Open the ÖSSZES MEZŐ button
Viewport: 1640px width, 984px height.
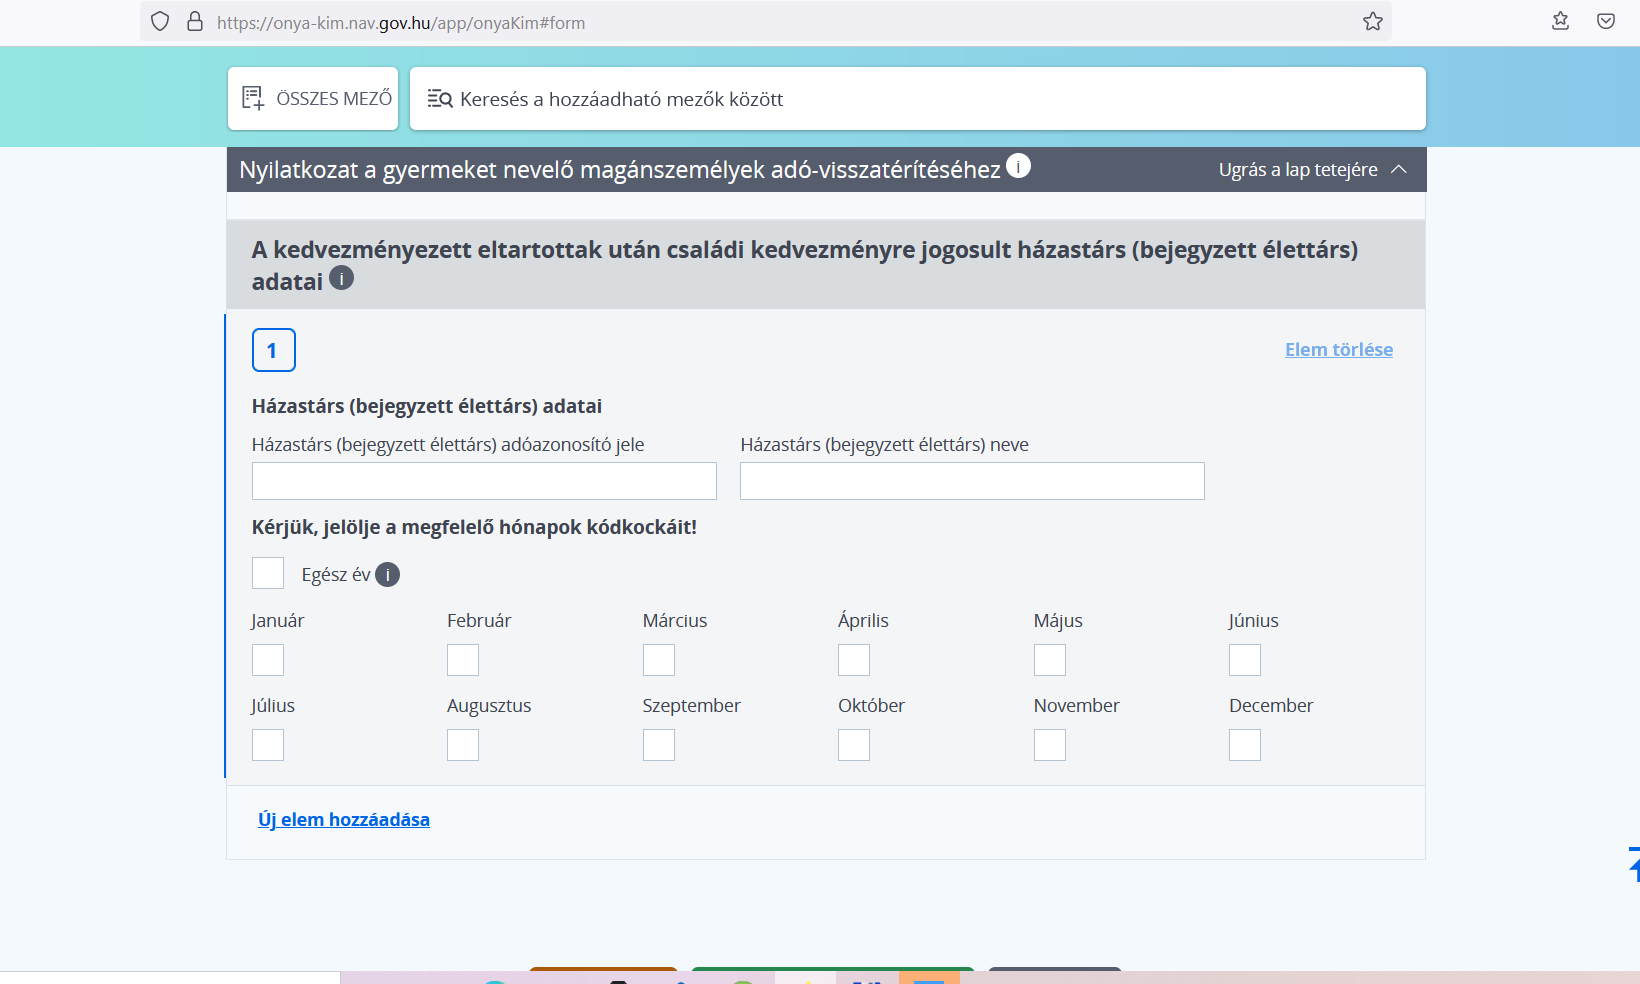pyautogui.click(x=313, y=99)
